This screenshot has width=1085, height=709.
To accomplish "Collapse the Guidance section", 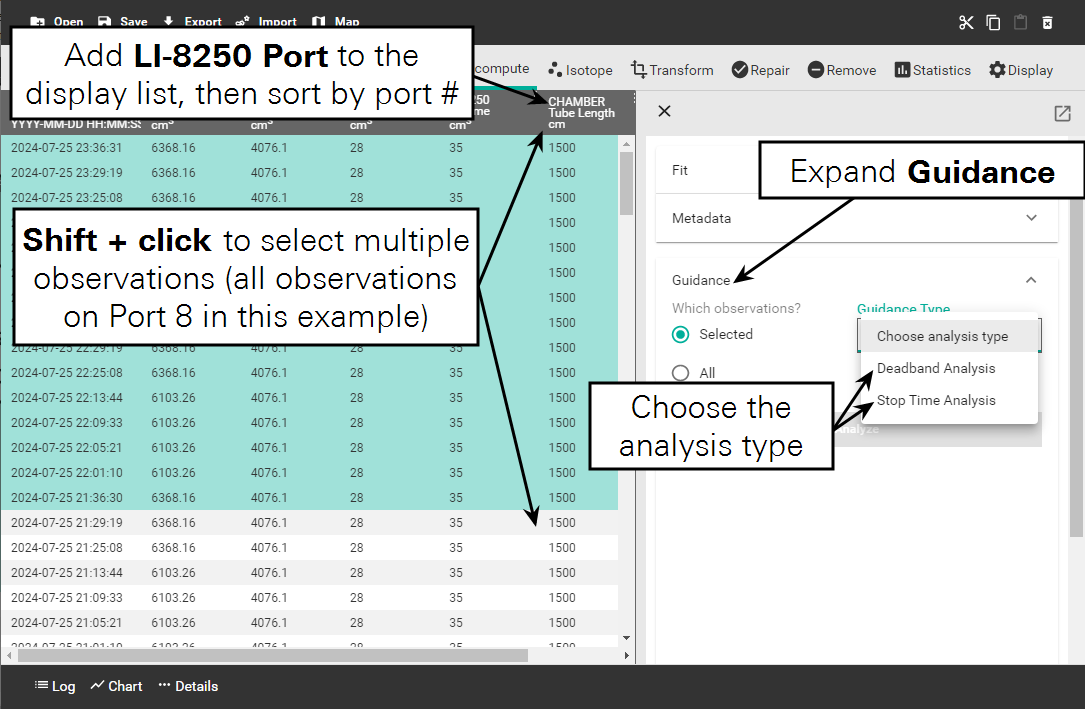I will point(1031,280).
